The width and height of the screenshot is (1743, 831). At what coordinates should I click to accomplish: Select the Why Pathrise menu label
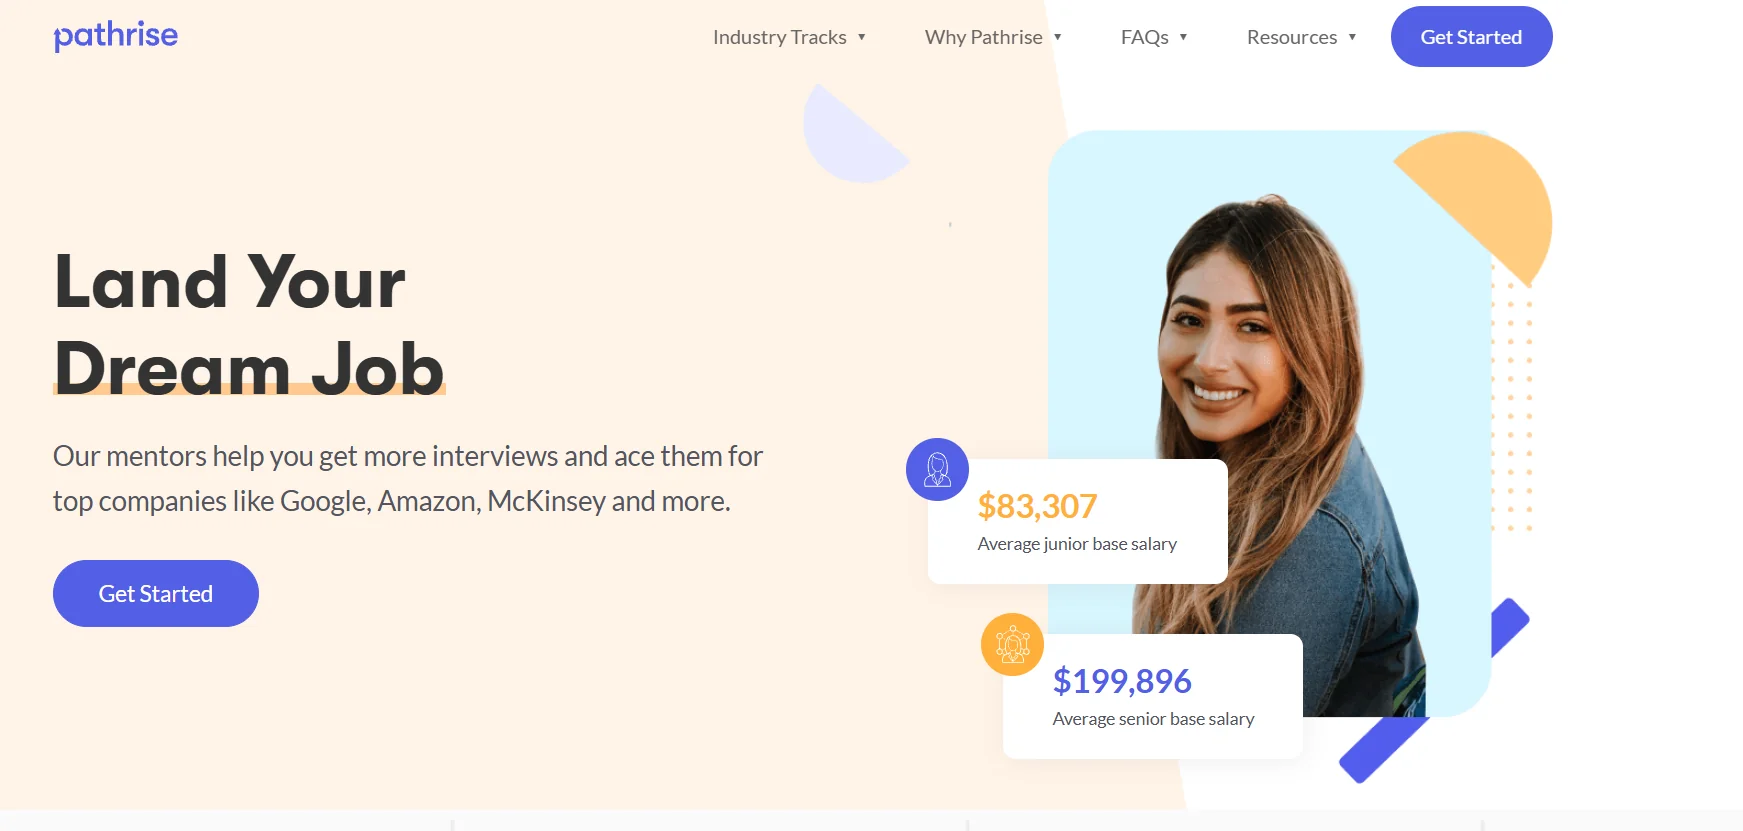click(x=983, y=37)
